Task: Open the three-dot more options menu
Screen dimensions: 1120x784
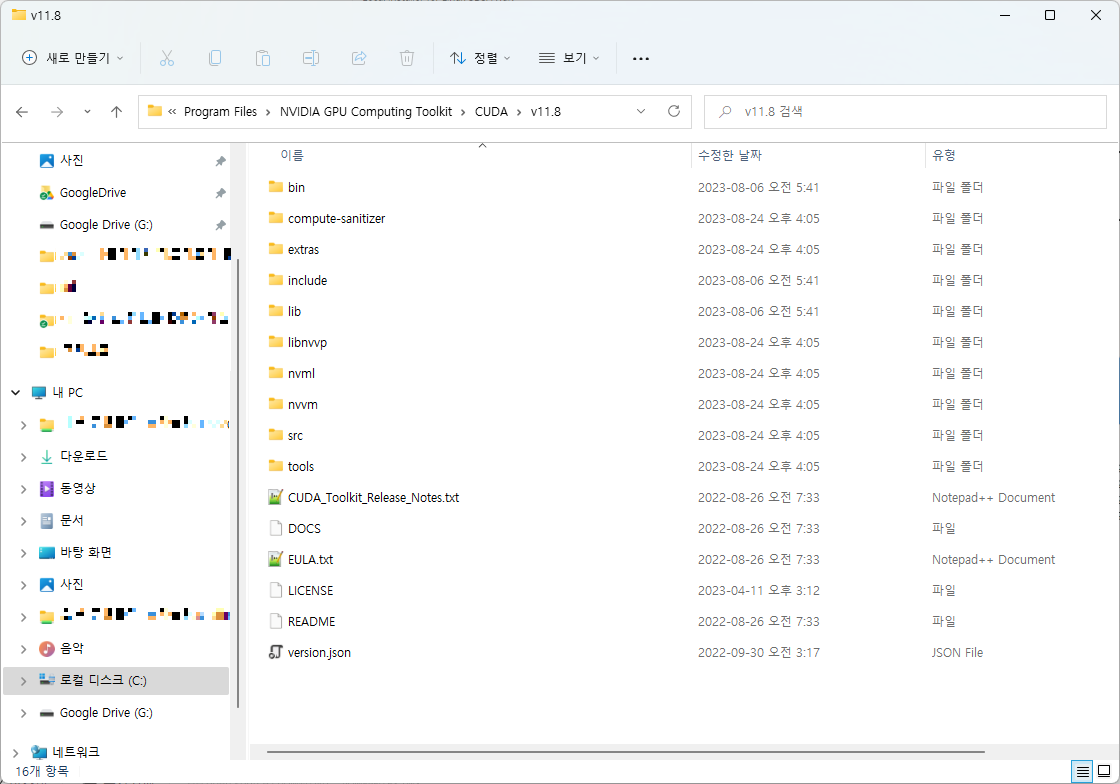Action: pos(641,59)
